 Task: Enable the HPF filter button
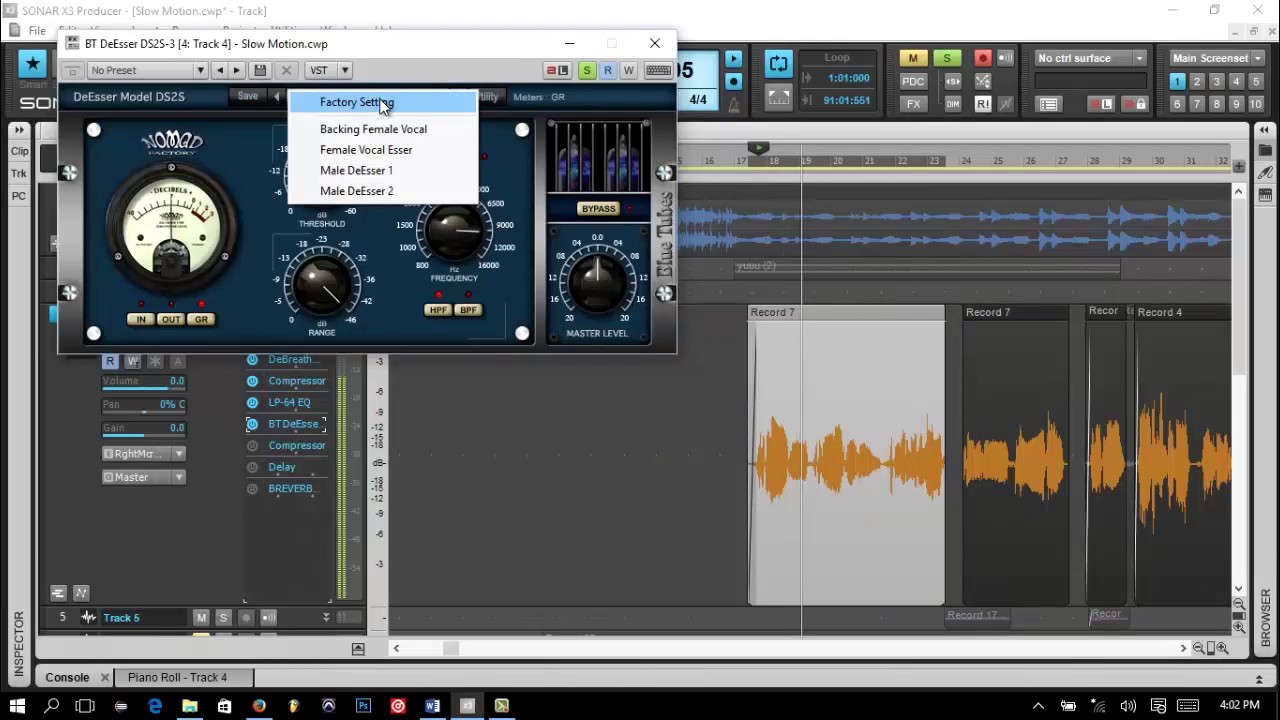click(x=438, y=310)
